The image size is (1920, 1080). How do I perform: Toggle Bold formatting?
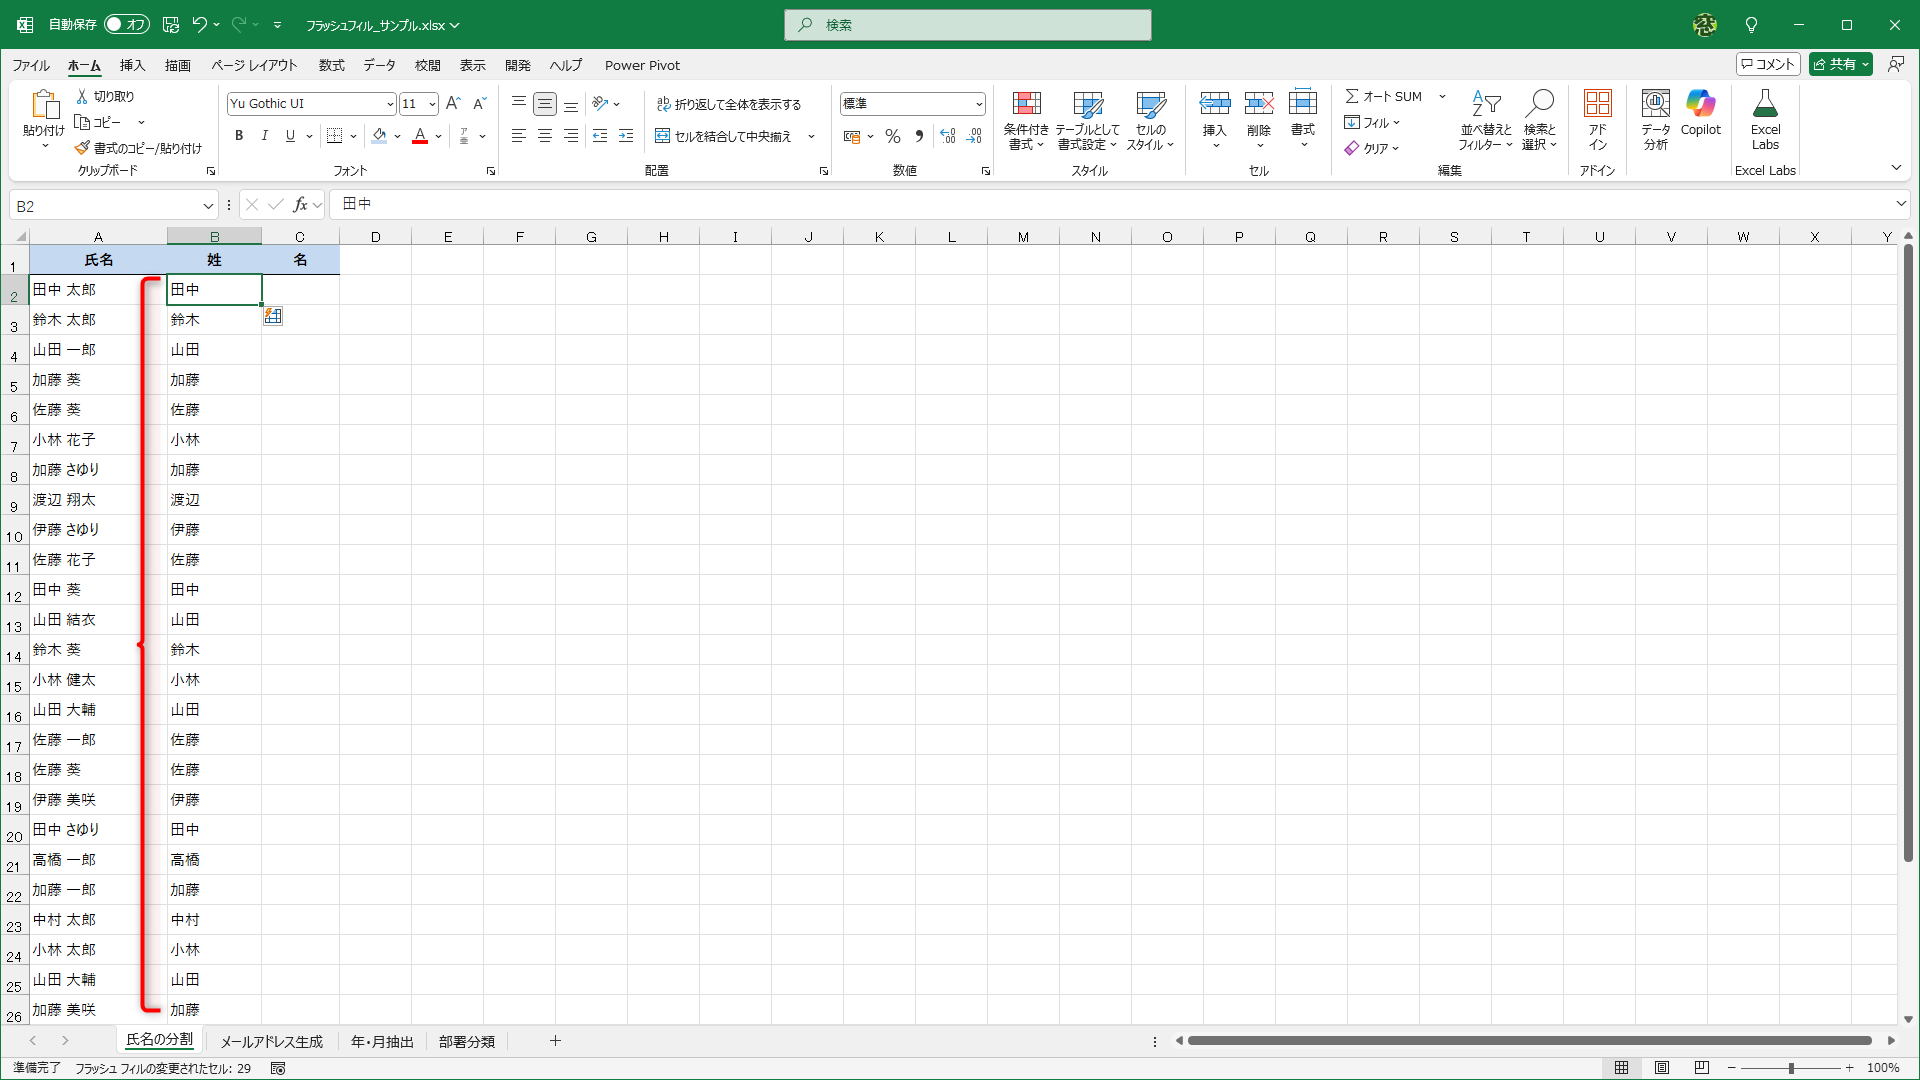click(x=238, y=136)
